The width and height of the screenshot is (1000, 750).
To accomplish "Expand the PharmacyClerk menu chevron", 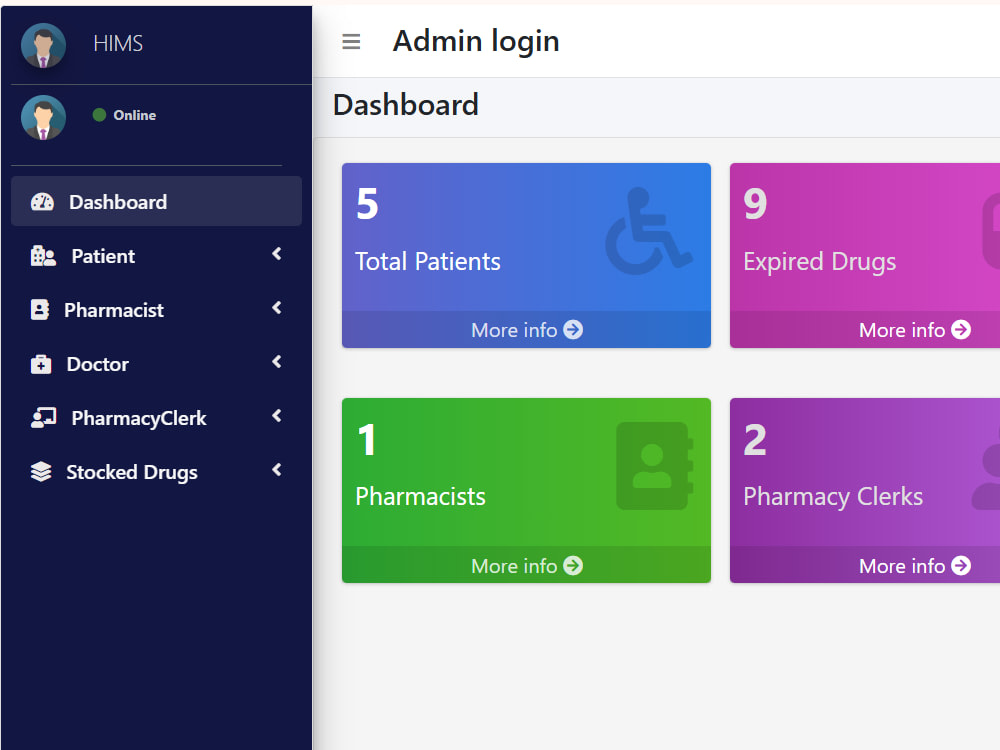I will [277, 416].
